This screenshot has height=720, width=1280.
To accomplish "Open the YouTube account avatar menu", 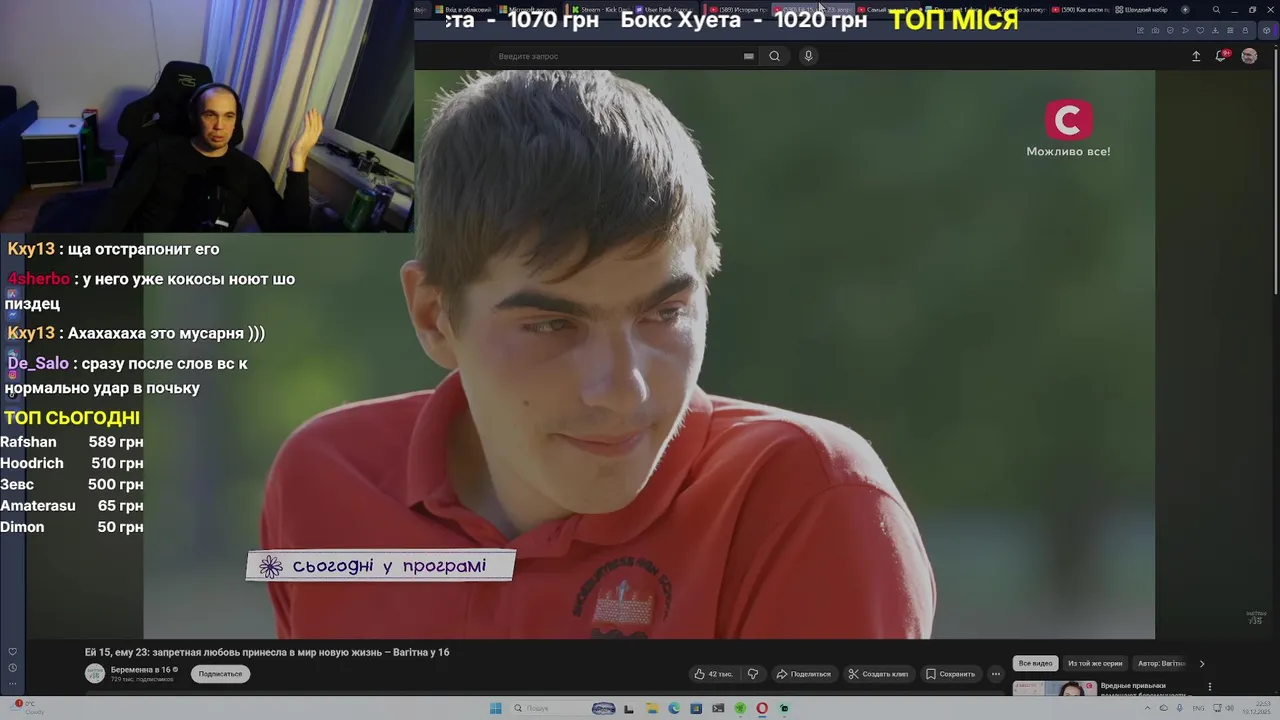I will pyautogui.click(x=1249, y=56).
